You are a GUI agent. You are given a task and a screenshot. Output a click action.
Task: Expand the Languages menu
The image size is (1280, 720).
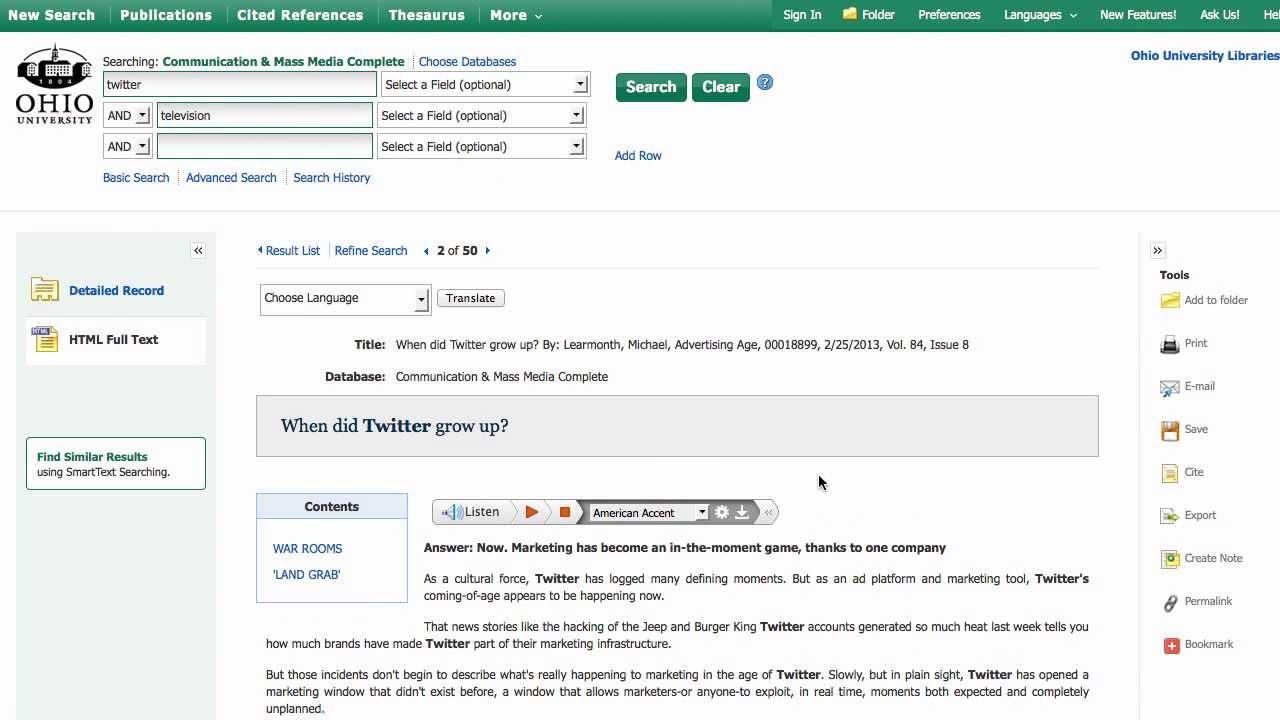[x=1040, y=15]
